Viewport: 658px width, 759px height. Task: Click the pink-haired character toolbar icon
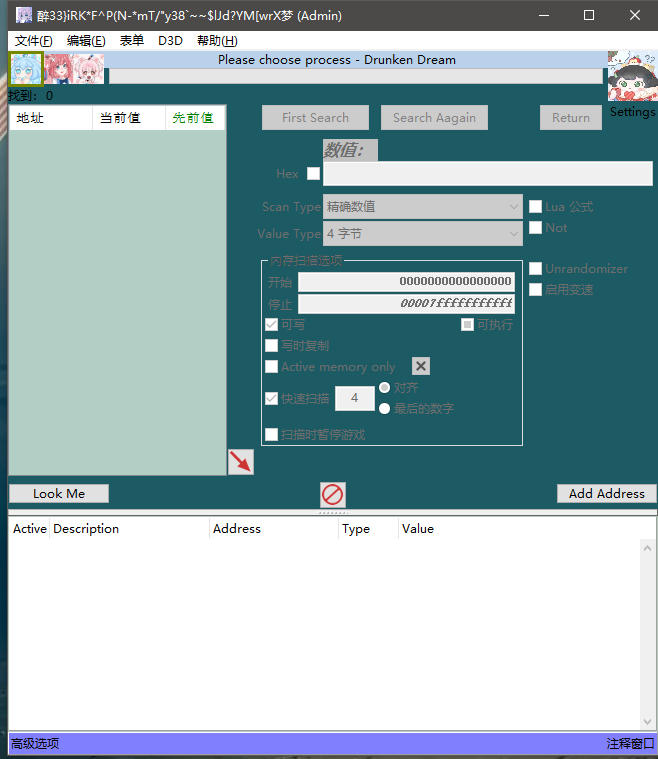(x=89, y=69)
